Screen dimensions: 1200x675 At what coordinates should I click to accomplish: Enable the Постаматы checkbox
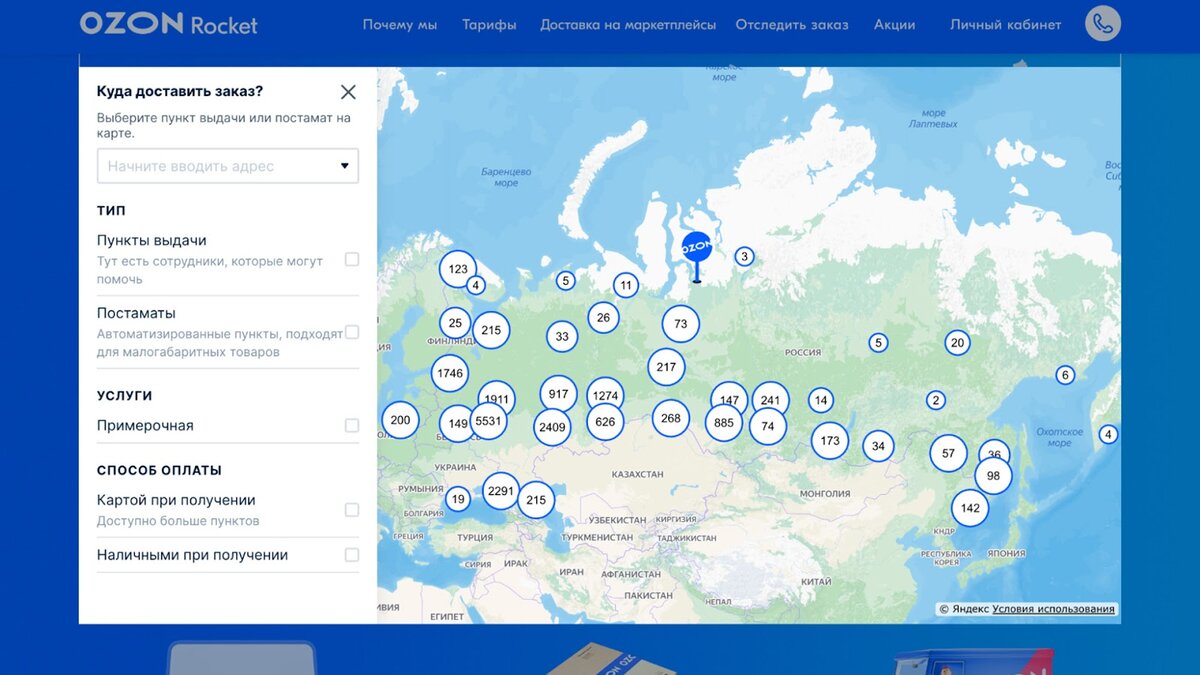[352, 332]
